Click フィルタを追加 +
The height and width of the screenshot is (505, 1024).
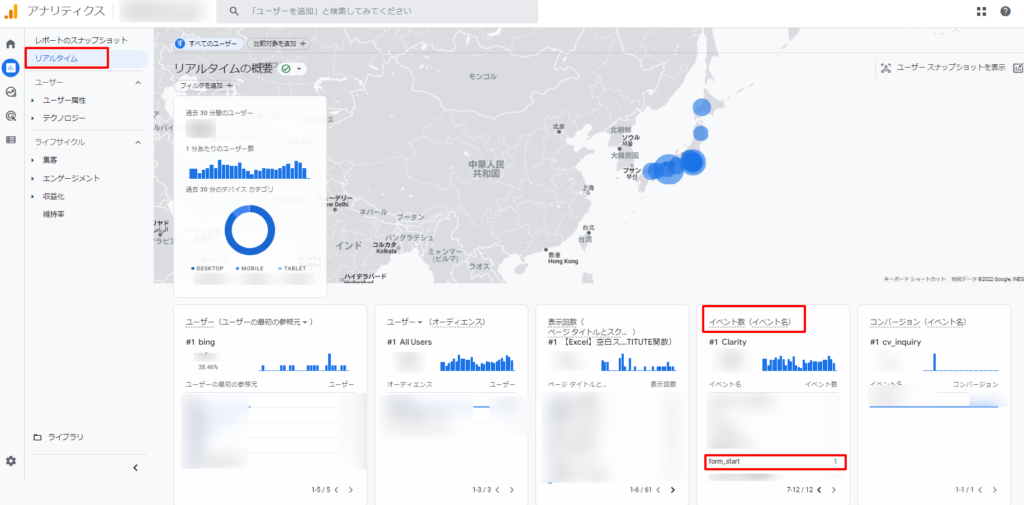pos(206,86)
